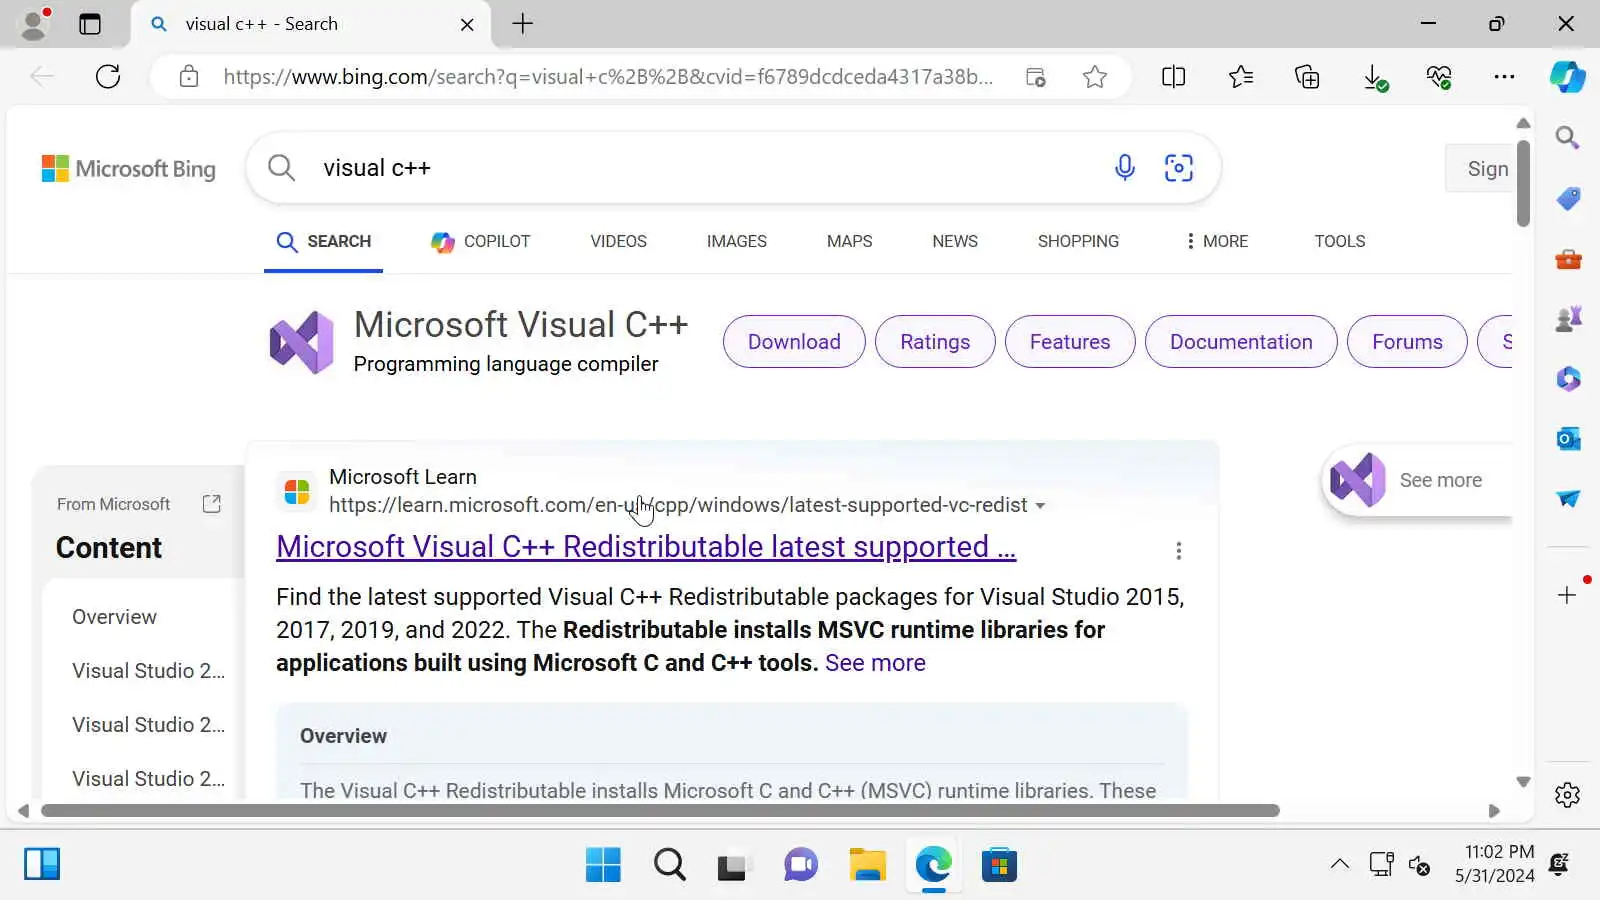Open the TOOLS search options
Image resolution: width=1600 pixels, height=900 pixels.
coord(1340,241)
